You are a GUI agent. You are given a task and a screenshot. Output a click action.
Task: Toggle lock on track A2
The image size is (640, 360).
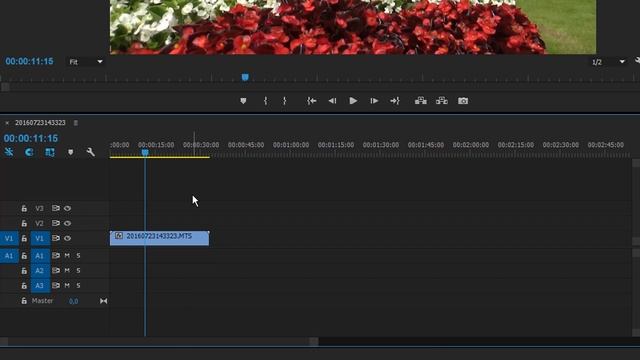pos(24,271)
